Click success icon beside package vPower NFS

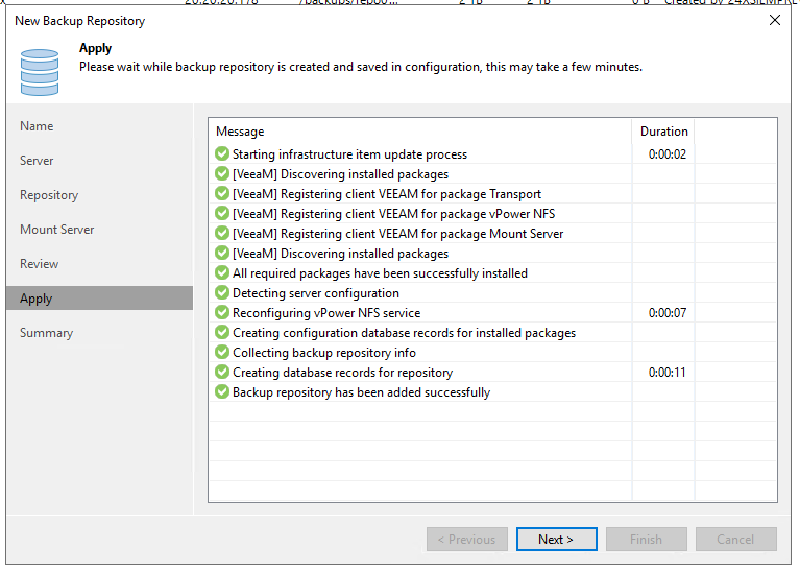[x=222, y=213]
